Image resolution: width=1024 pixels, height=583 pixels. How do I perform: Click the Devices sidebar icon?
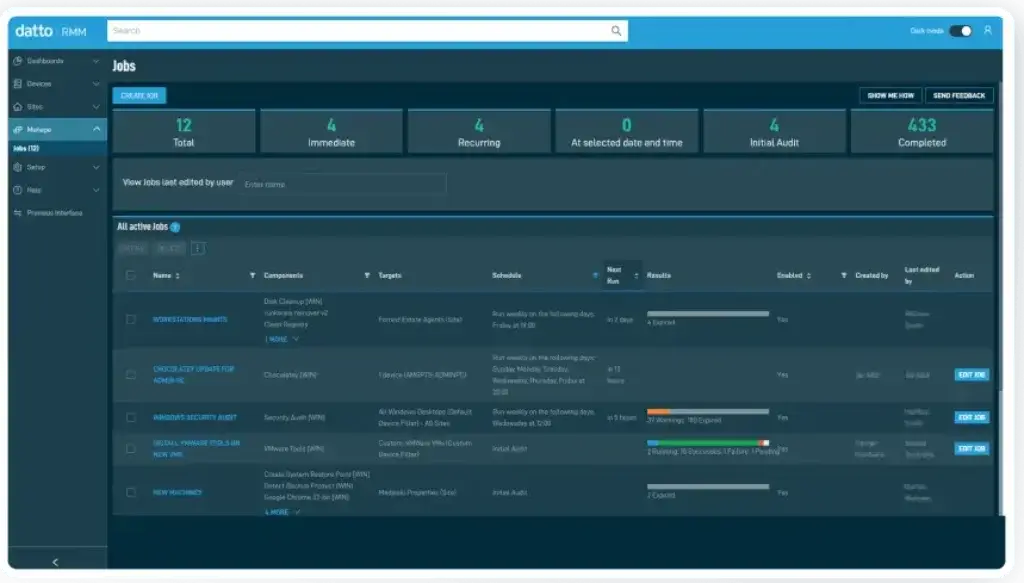tap(18, 84)
